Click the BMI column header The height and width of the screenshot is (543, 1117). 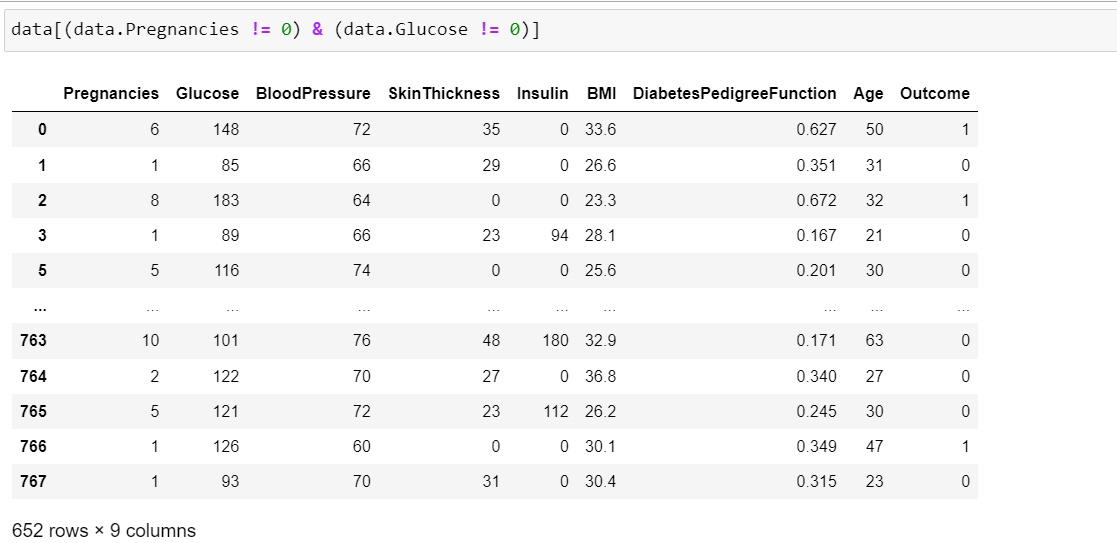[601, 93]
